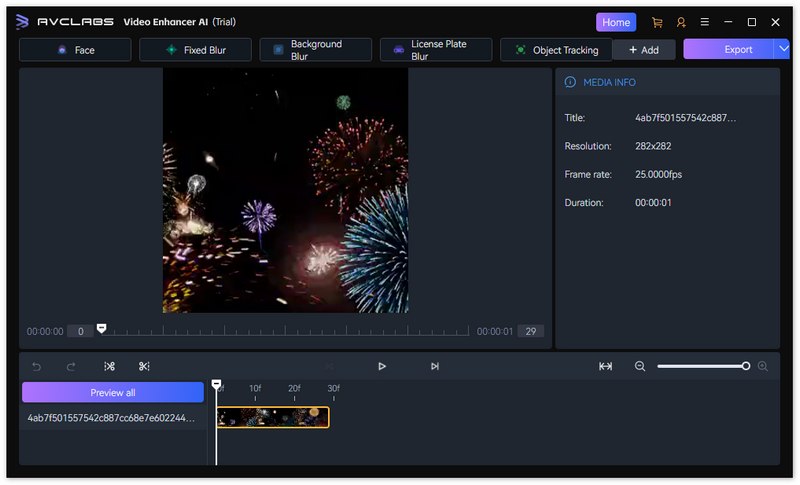The height and width of the screenshot is (485, 800).
Task: Select the fireworks clip in timeline
Action: pos(273,417)
